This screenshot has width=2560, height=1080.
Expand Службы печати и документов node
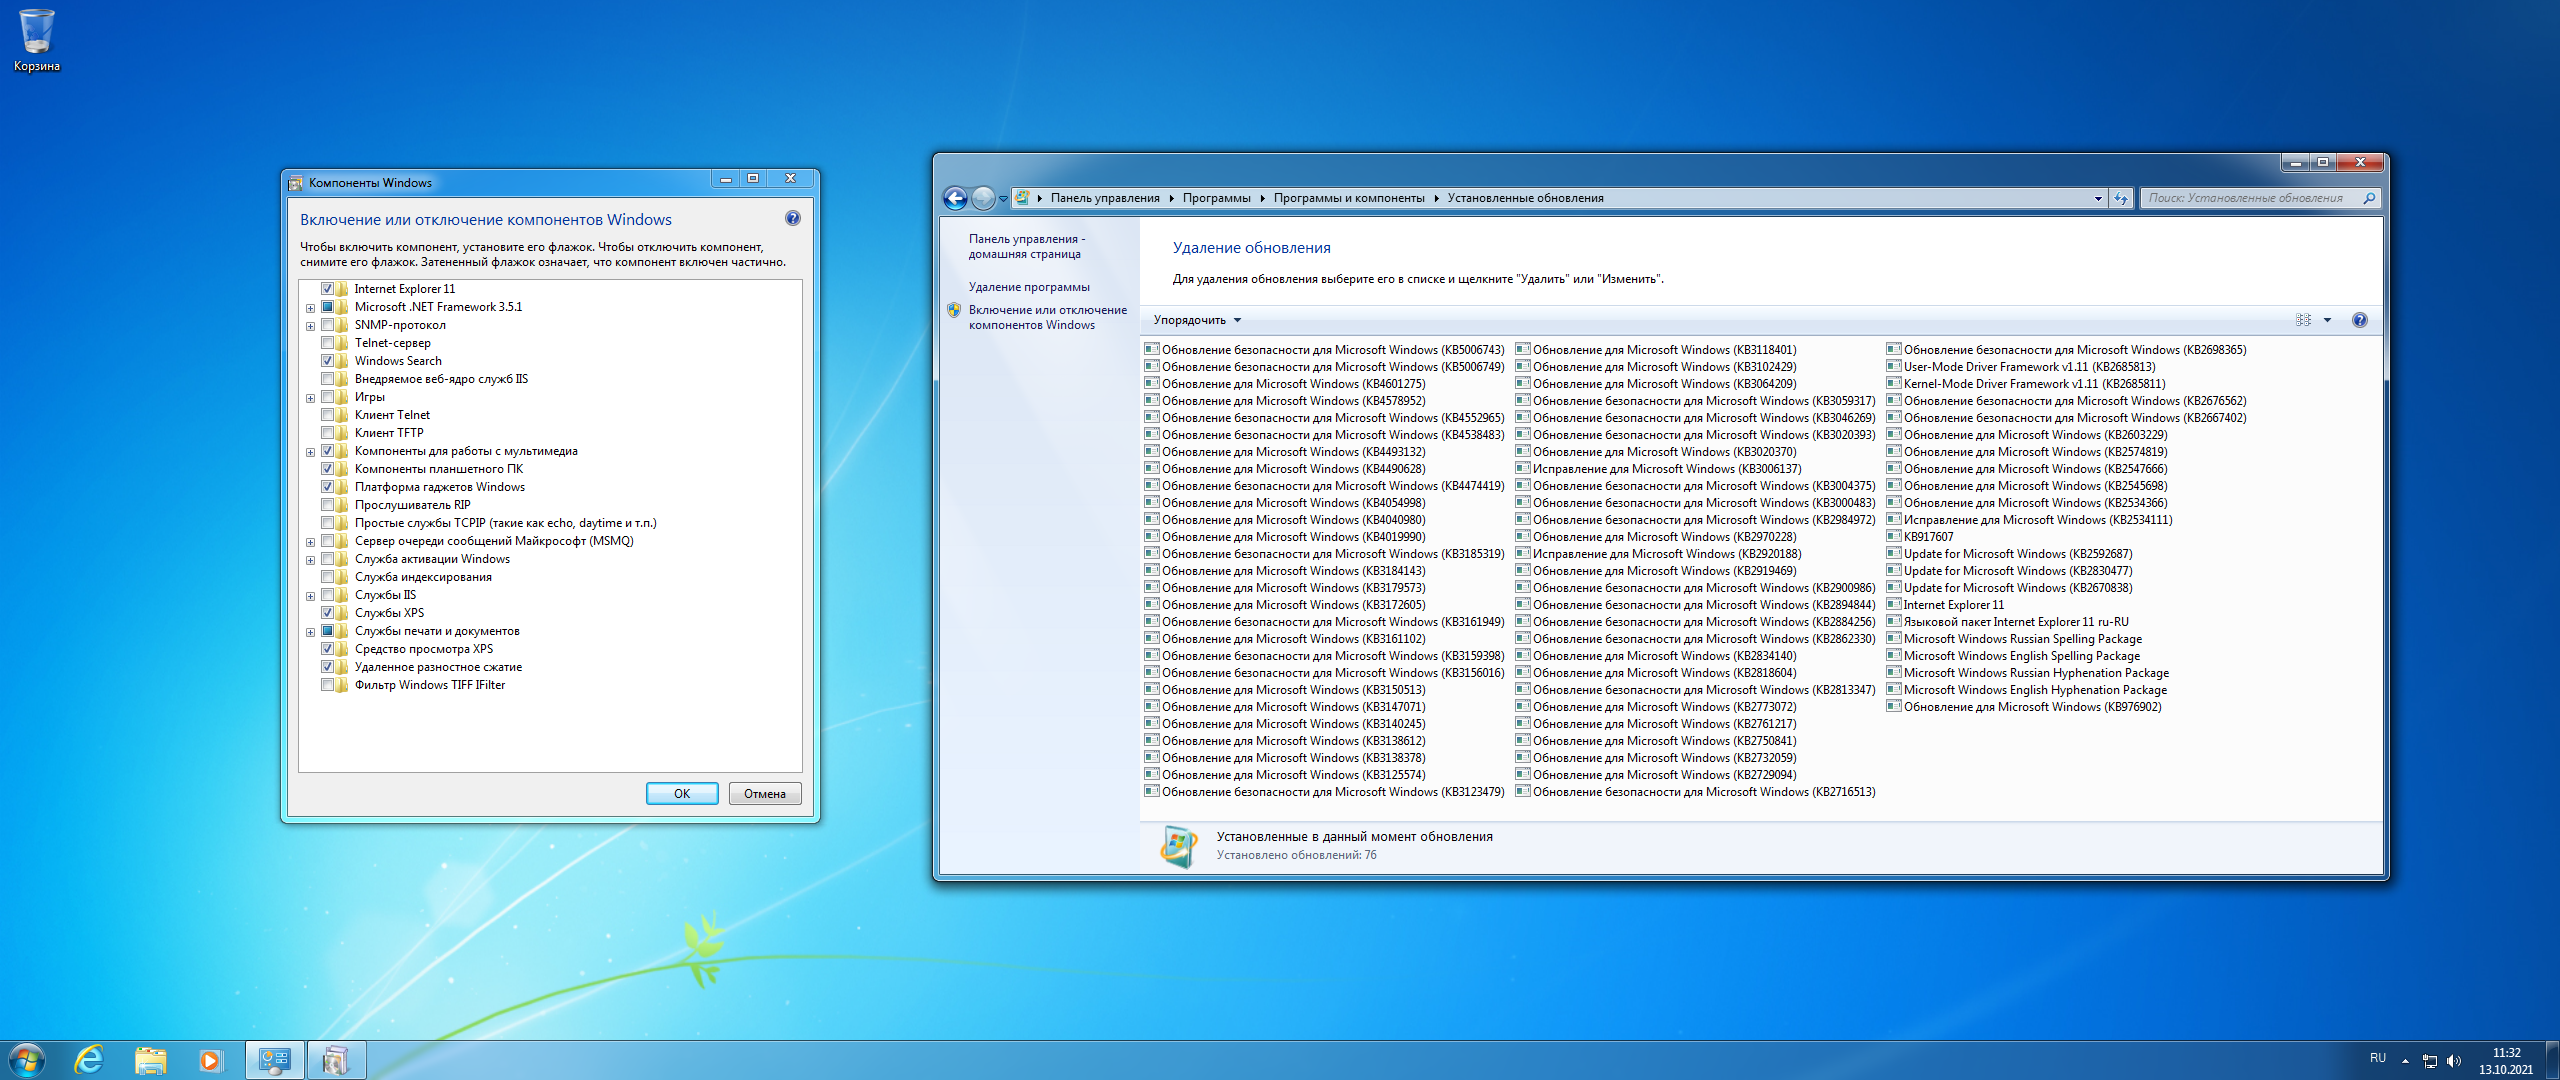click(310, 632)
